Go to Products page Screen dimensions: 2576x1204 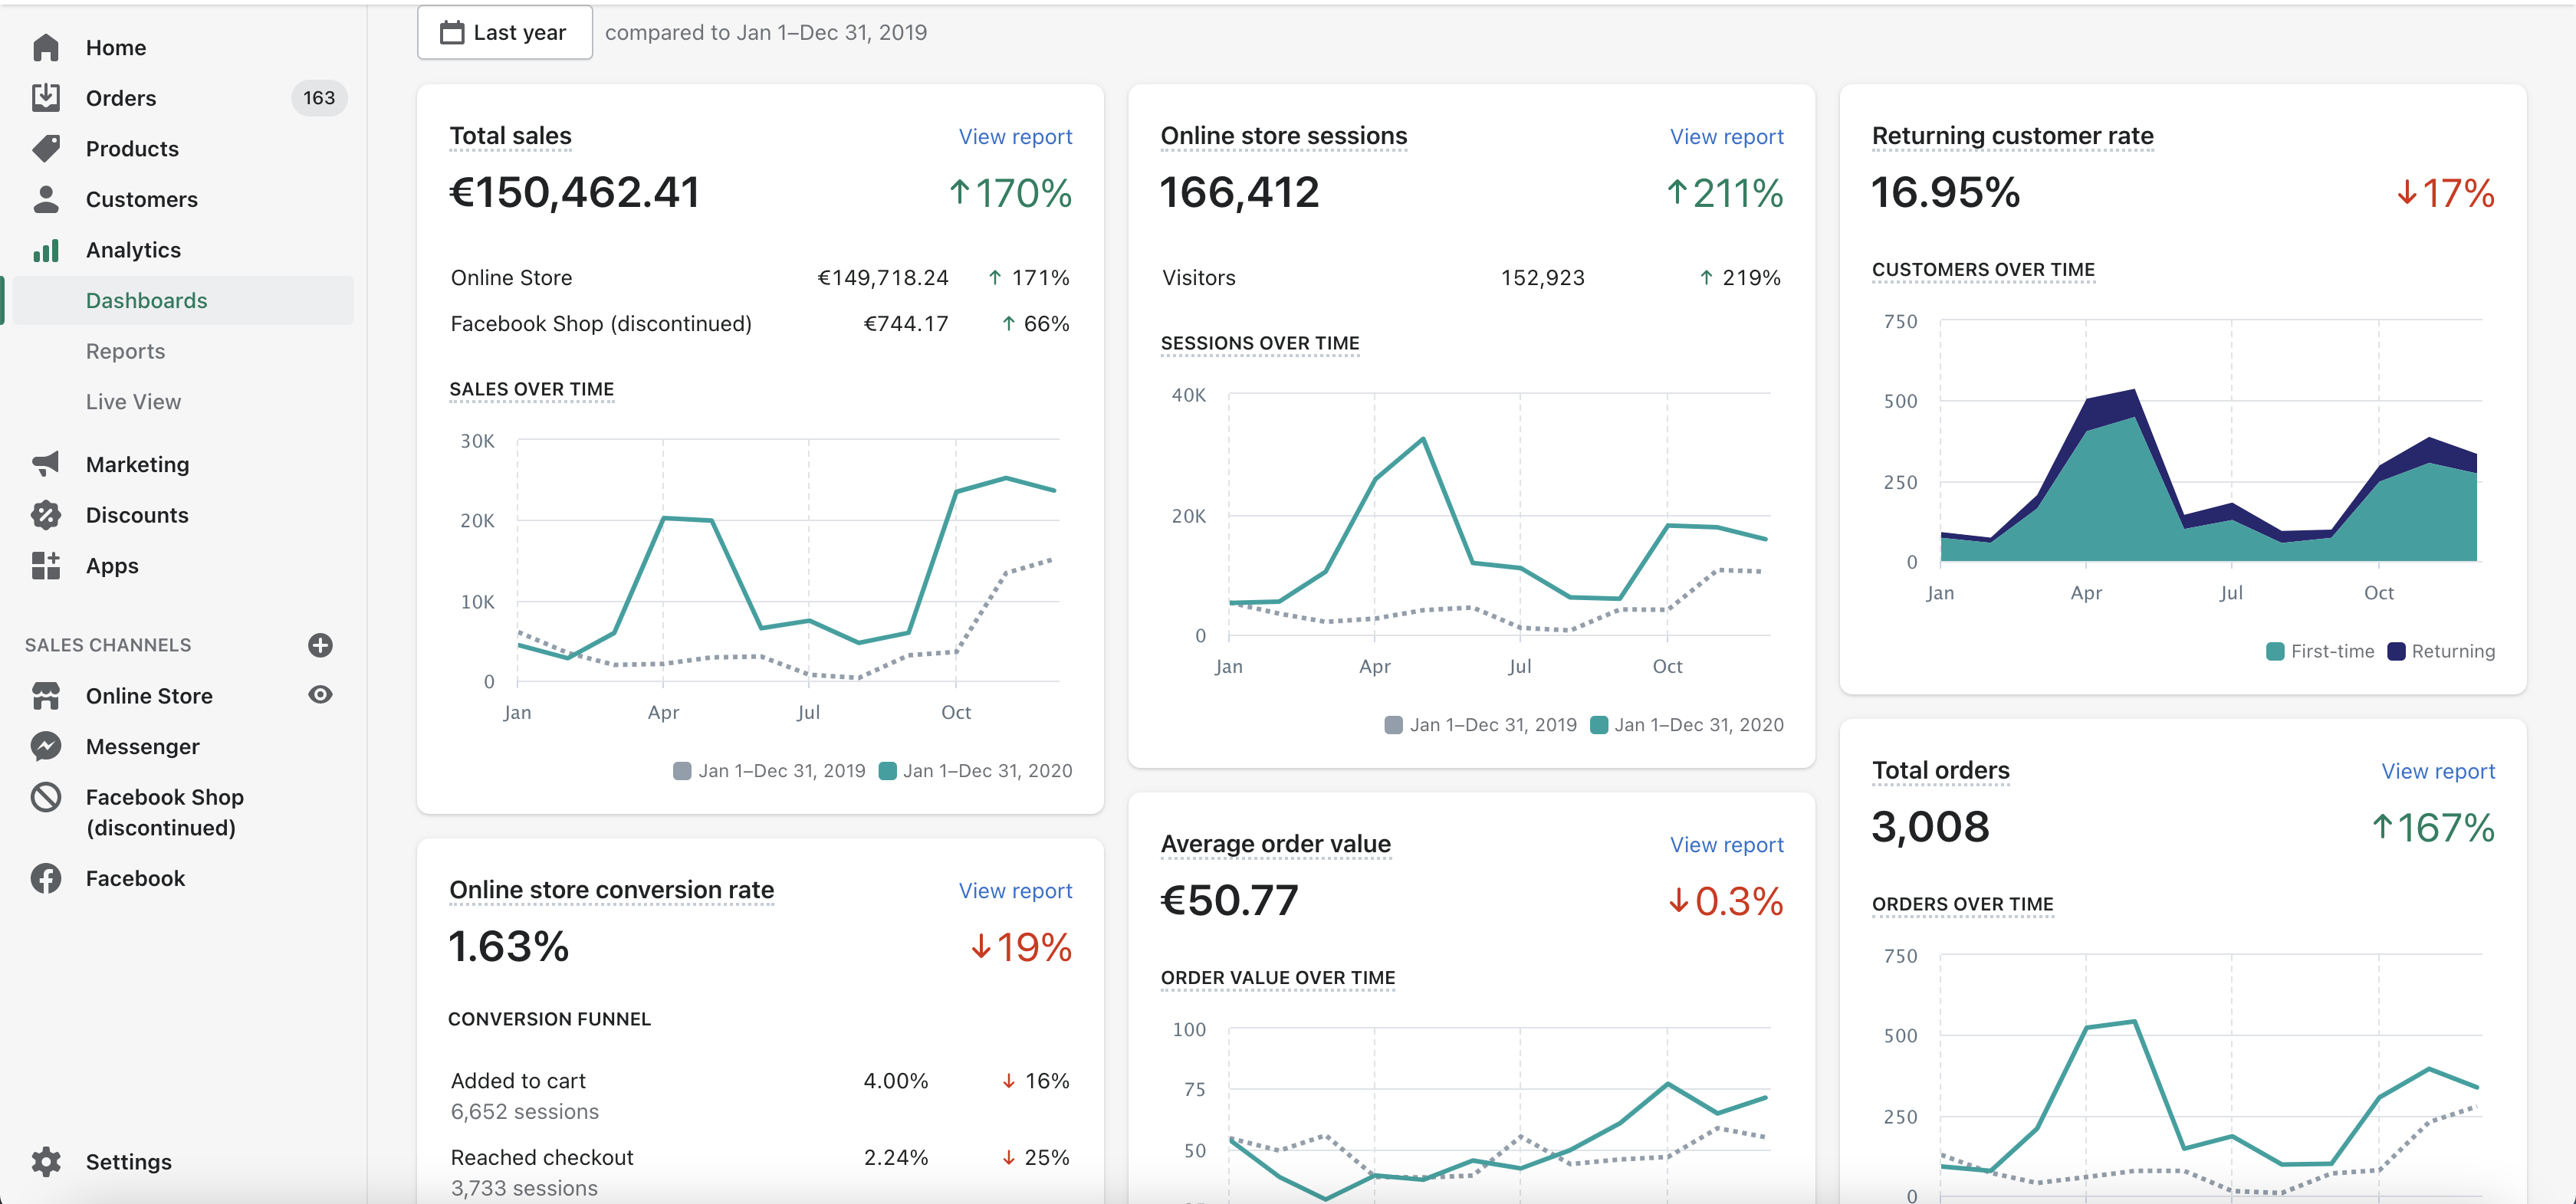point(132,148)
